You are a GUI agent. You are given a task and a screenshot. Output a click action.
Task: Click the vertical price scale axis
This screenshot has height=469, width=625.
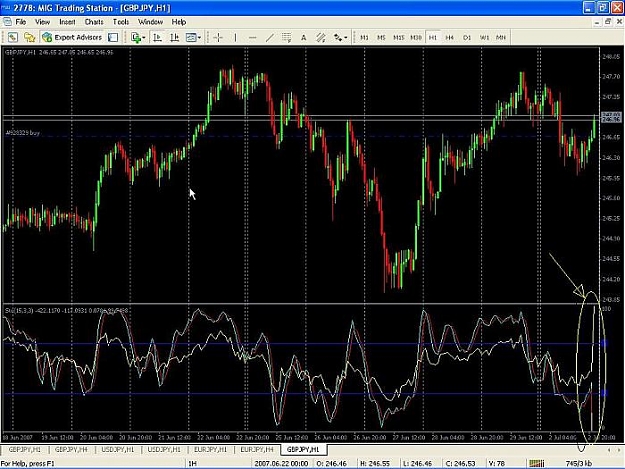click(x=611, y=175)
